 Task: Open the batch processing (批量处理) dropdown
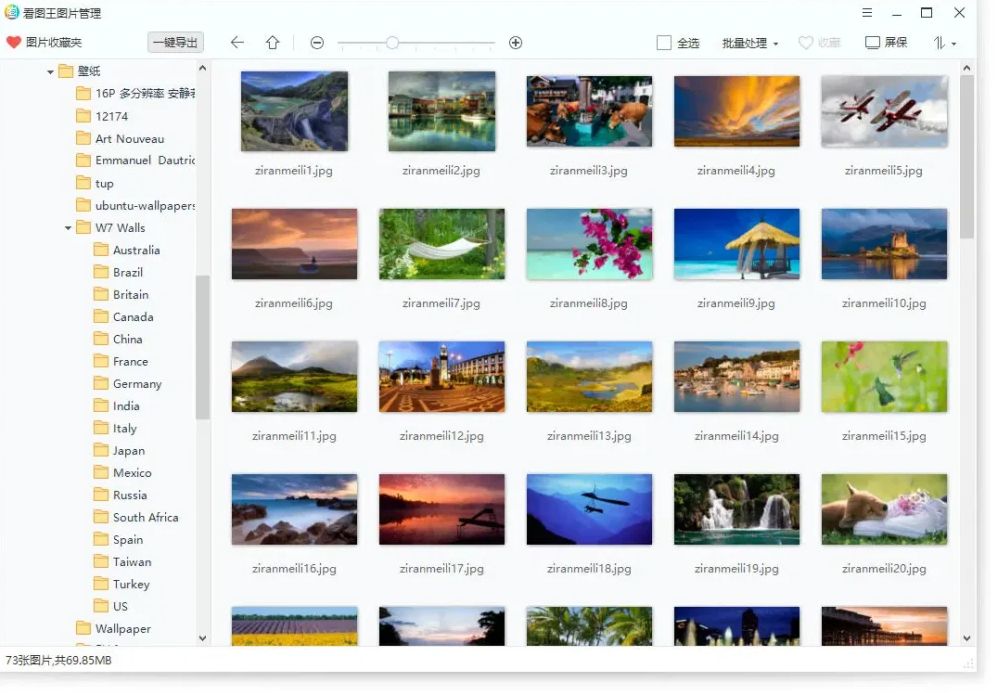(750, 43)
